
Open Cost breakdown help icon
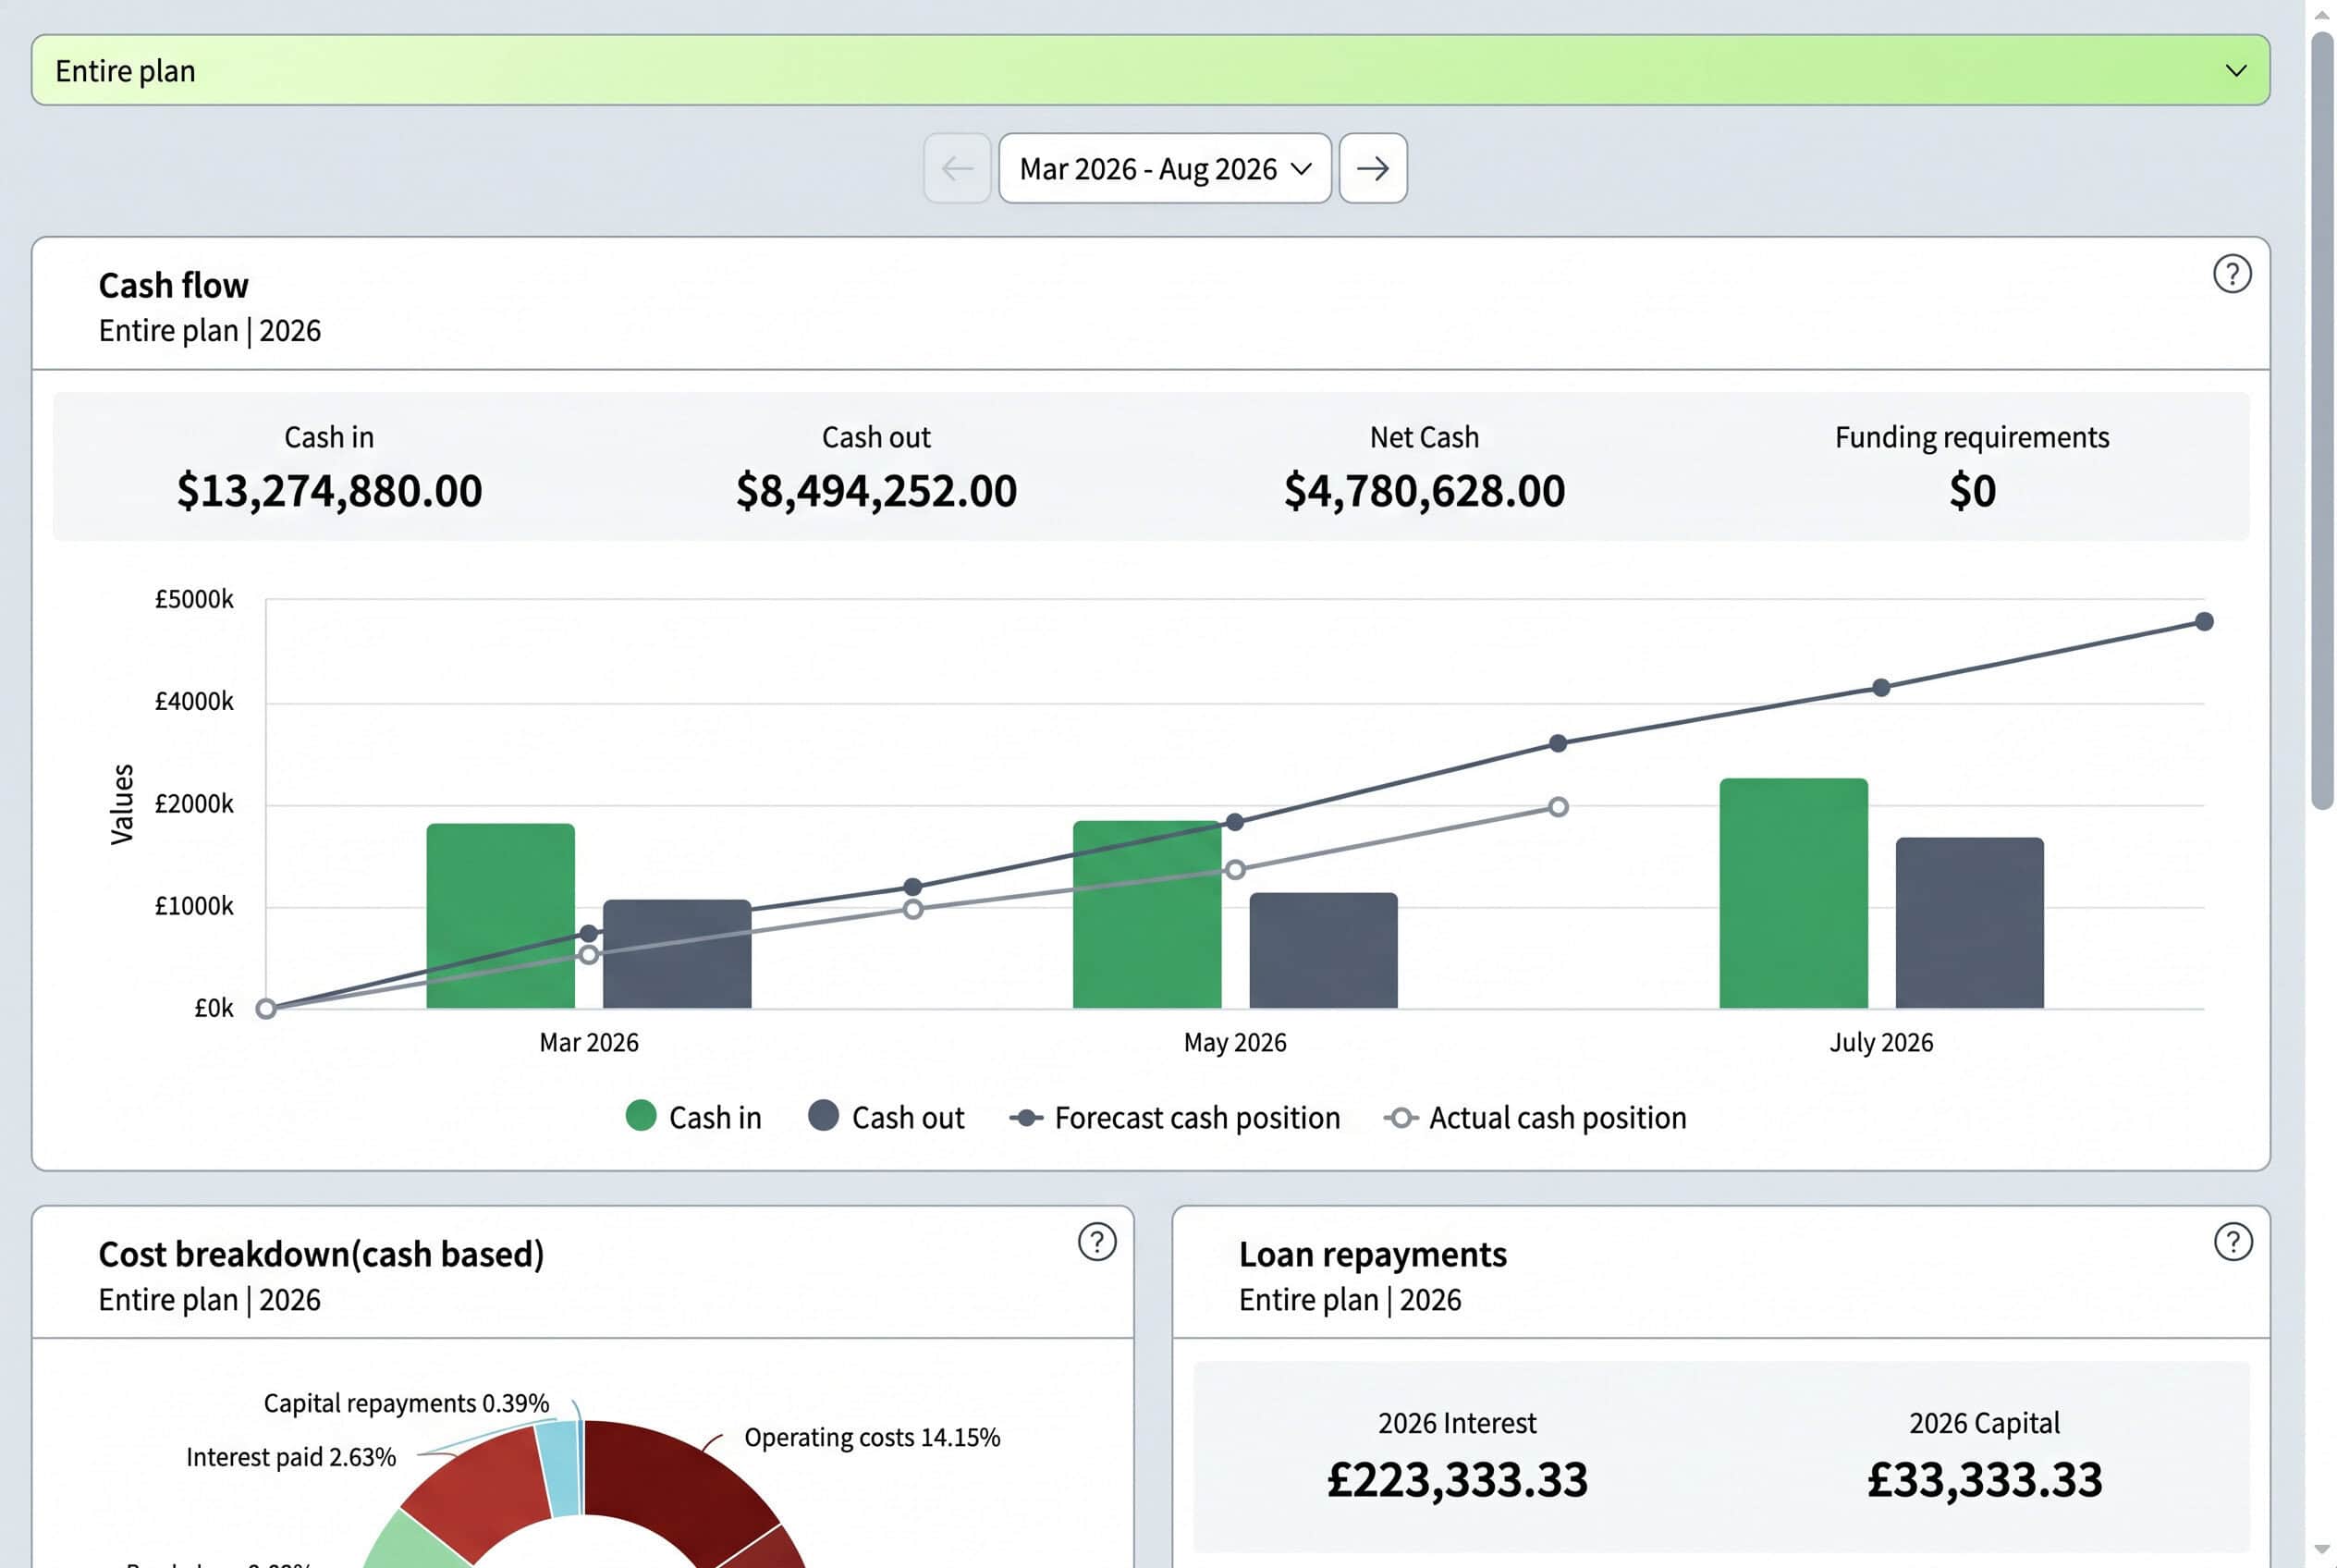click(x=1097, y=1242)
